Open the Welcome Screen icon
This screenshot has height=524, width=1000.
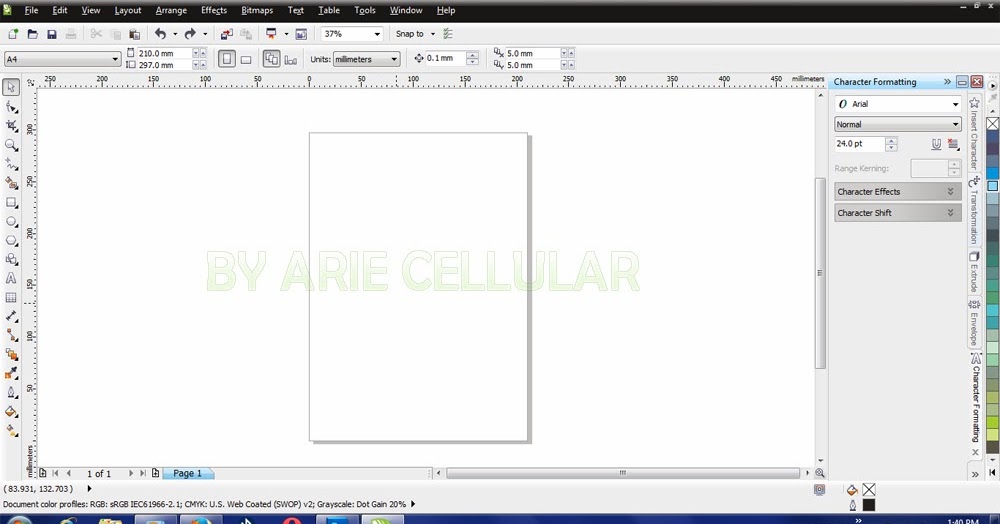(x=301, y=34)
